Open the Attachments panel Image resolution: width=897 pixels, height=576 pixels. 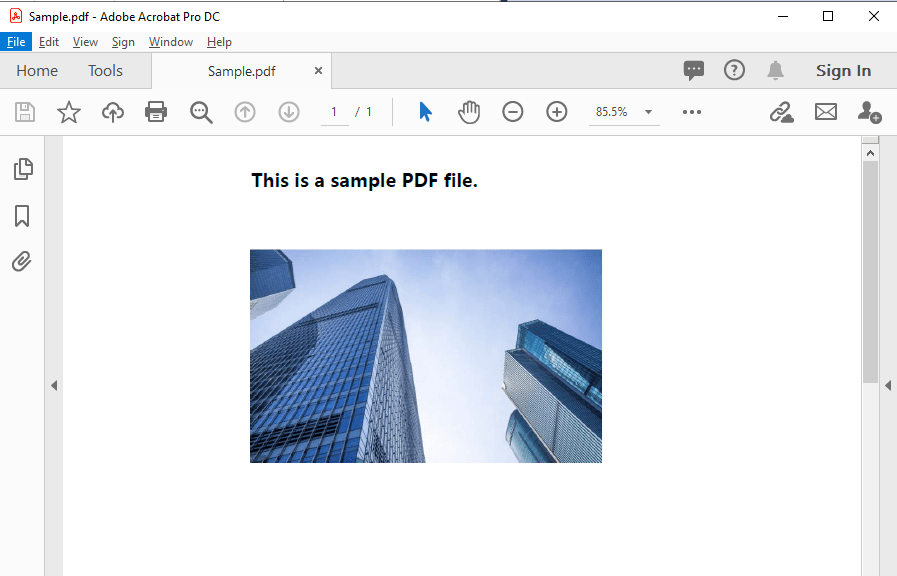(22, 261)
